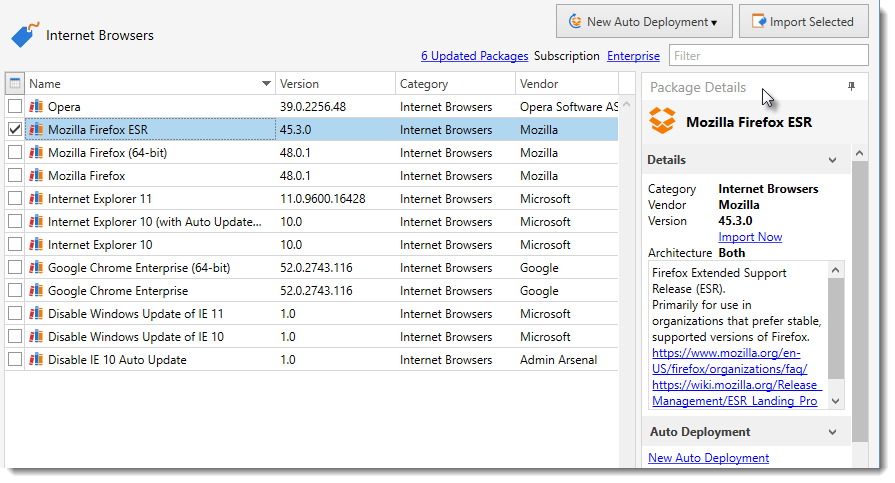The width and height of the screenshot is (895, 483).
Task: Collapse the Auto Deployment section chevron
Action: coord(832,433)
